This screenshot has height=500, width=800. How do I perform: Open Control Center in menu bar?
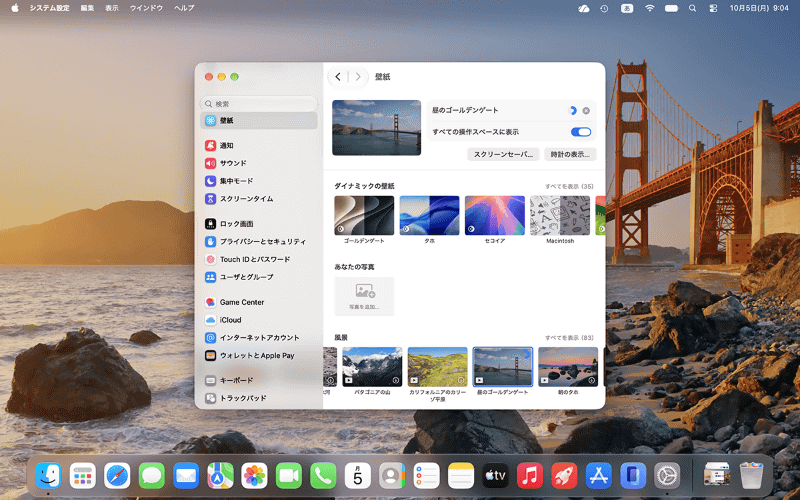713,8
